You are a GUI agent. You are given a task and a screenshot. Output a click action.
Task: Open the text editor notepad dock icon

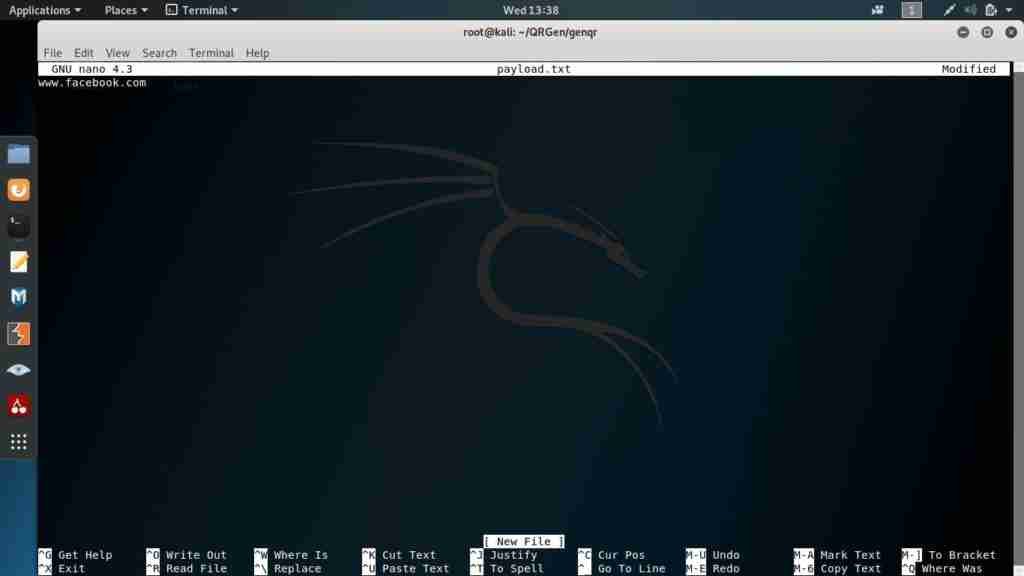pyautogui.click(x=18, y=262)
